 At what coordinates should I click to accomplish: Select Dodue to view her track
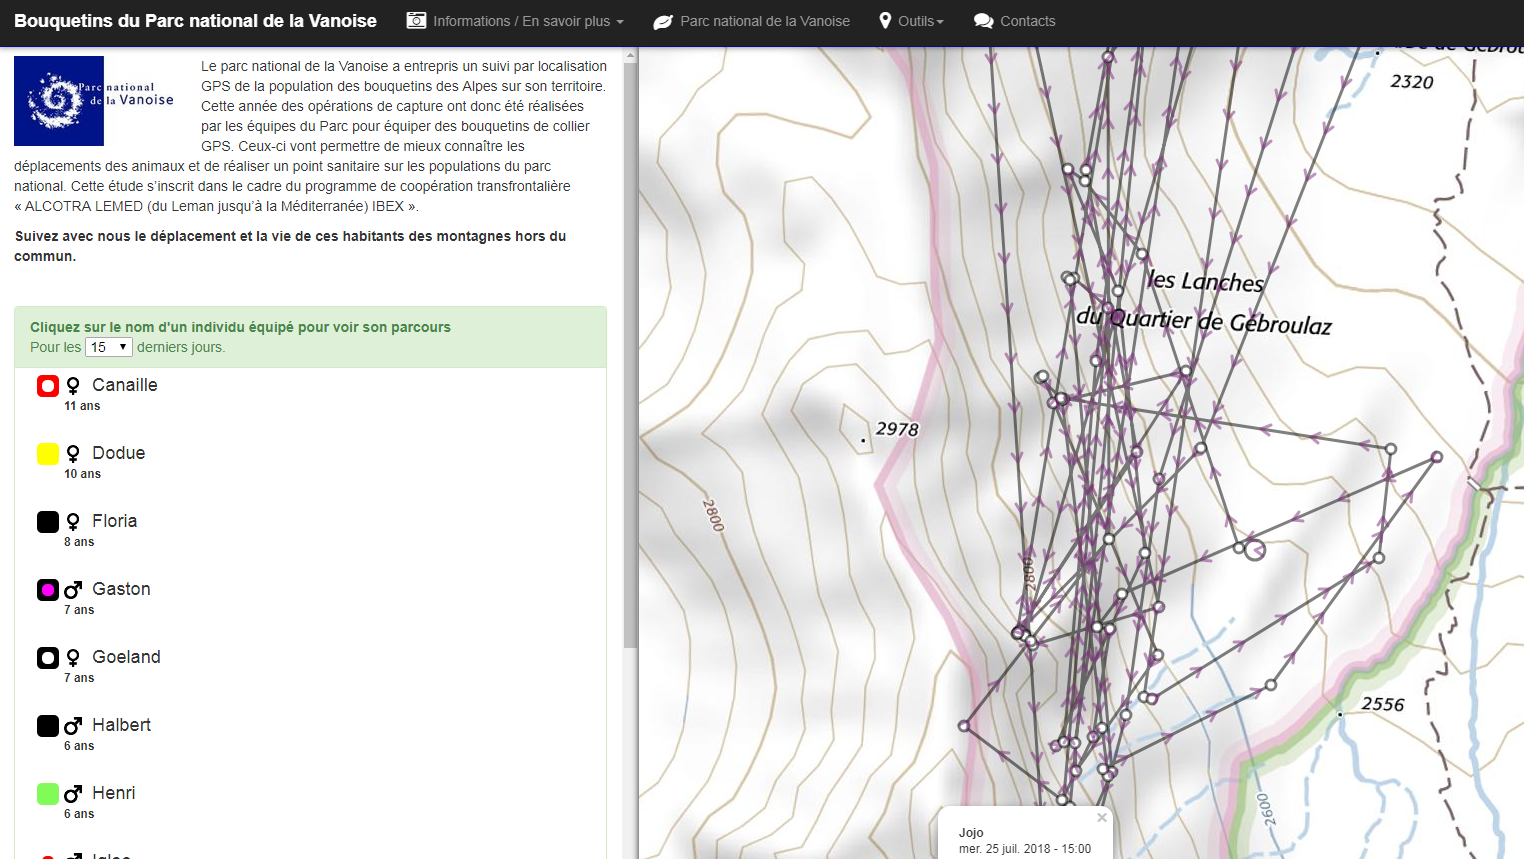(119, 453)
